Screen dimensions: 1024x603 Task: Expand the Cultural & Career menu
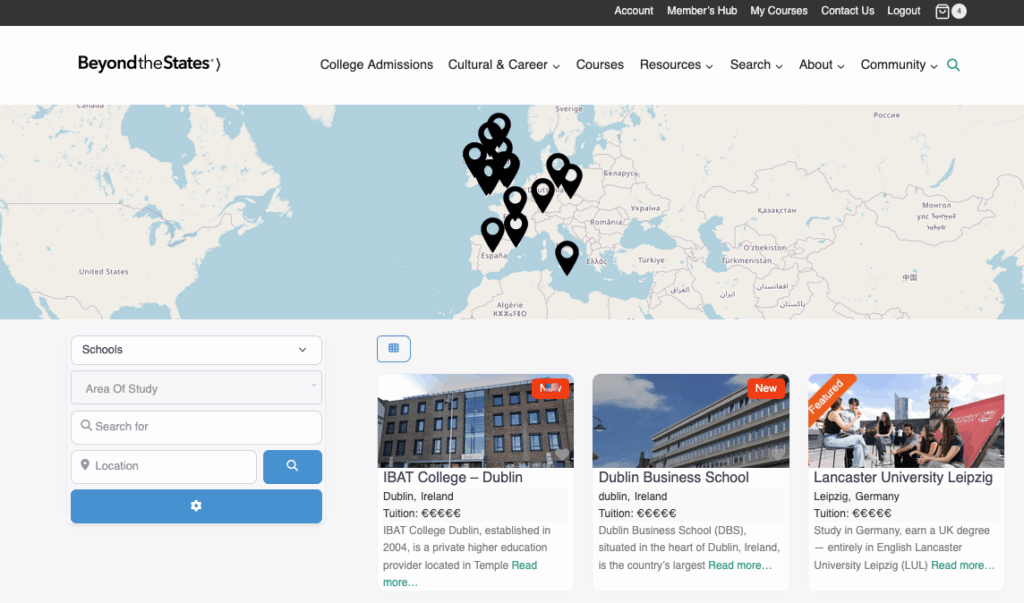pyautogui.click(x=504, y=65)
